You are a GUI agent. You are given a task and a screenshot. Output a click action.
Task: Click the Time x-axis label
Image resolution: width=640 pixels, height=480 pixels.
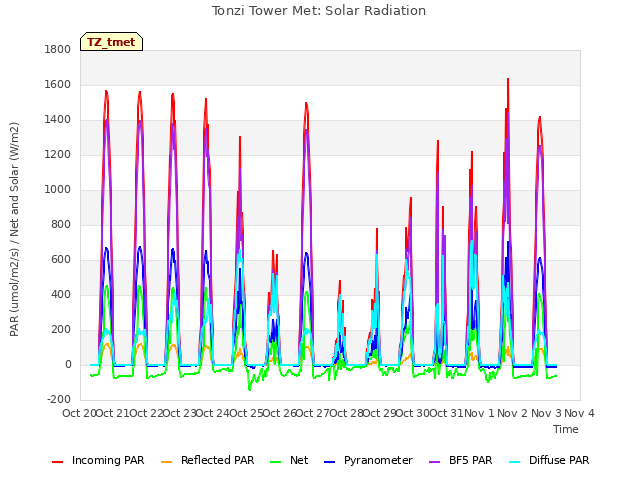point(566,429)
